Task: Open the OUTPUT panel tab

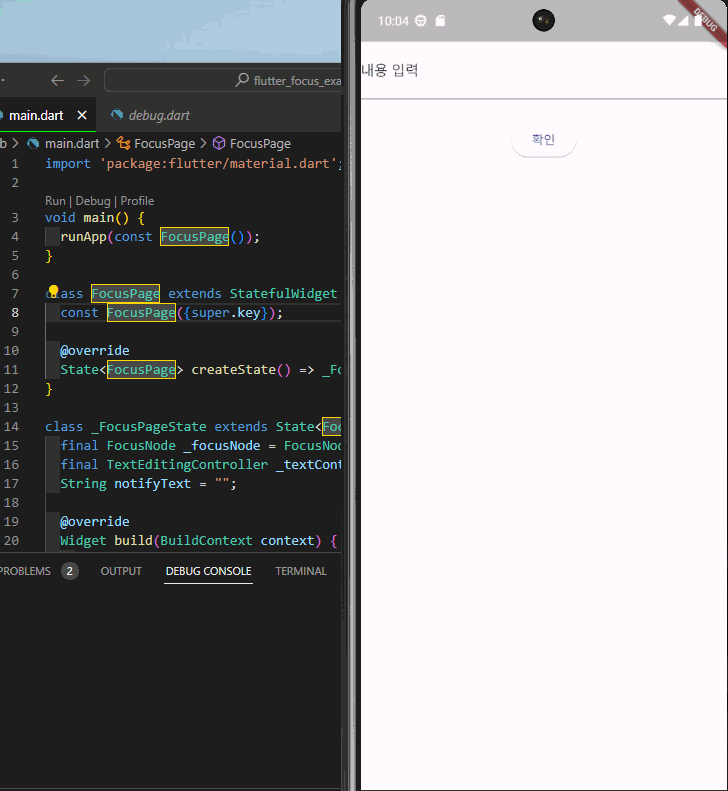Action: [x=121, y=571]
